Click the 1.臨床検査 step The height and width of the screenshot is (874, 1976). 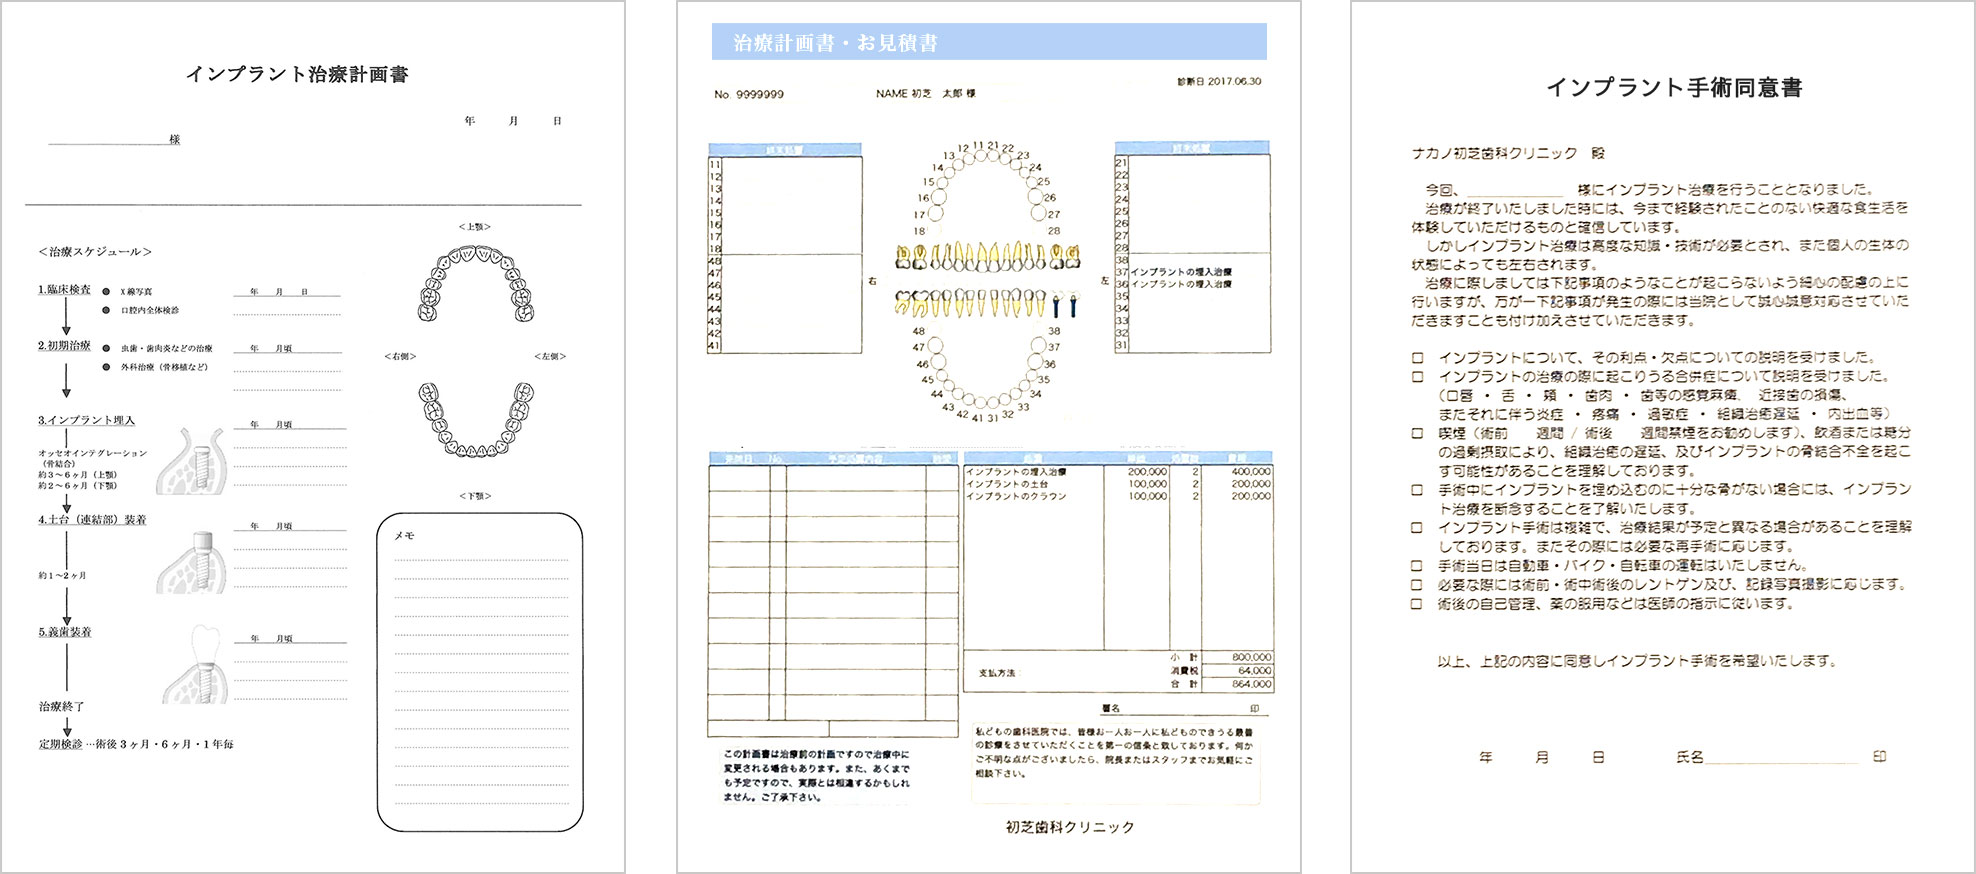click(x=64, y=290)
